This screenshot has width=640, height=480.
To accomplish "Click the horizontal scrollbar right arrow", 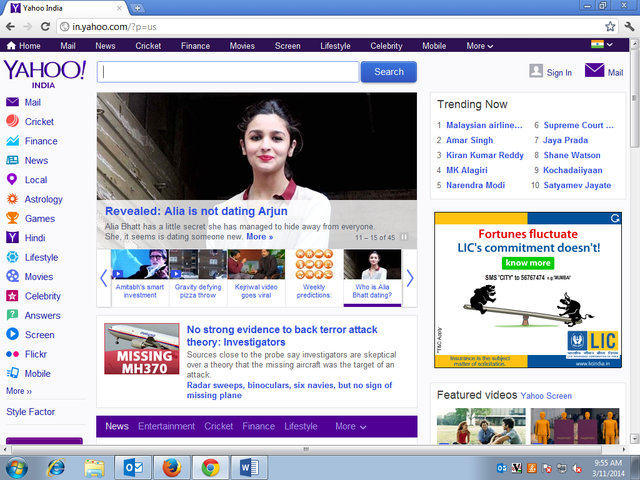I will 624,449.
